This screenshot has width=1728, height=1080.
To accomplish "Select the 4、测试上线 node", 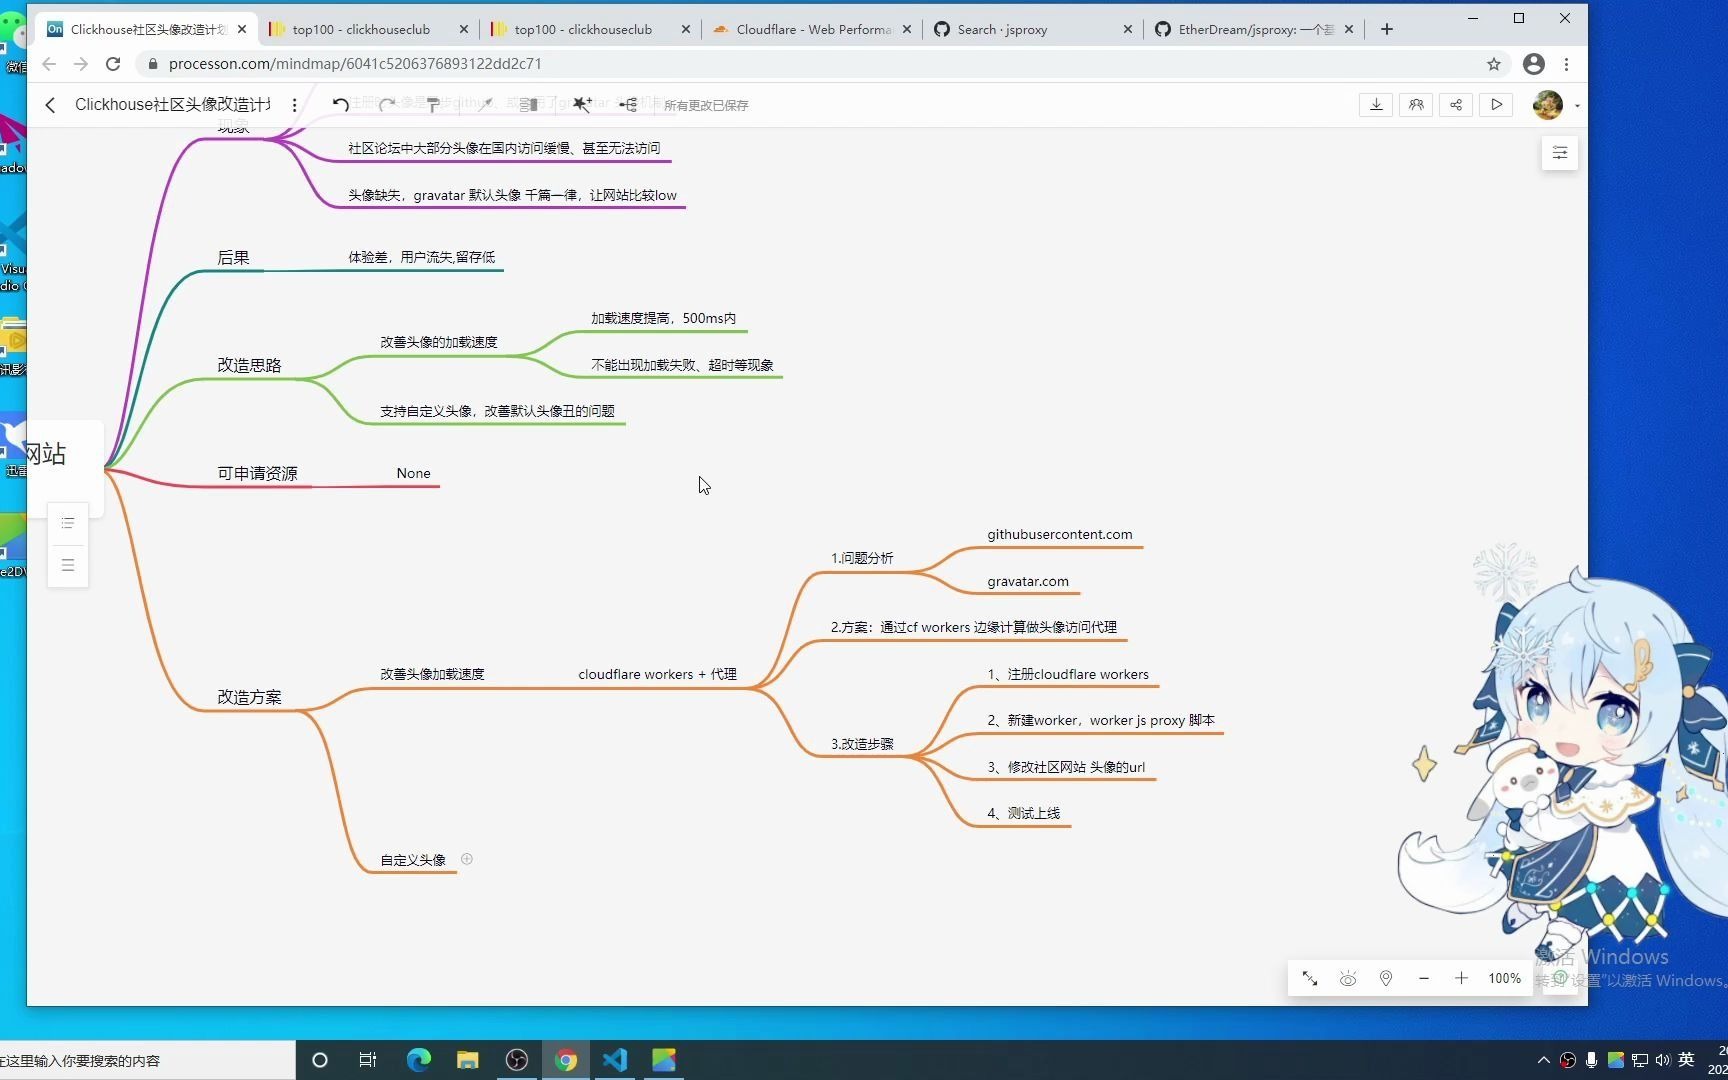I will 1024,813.
